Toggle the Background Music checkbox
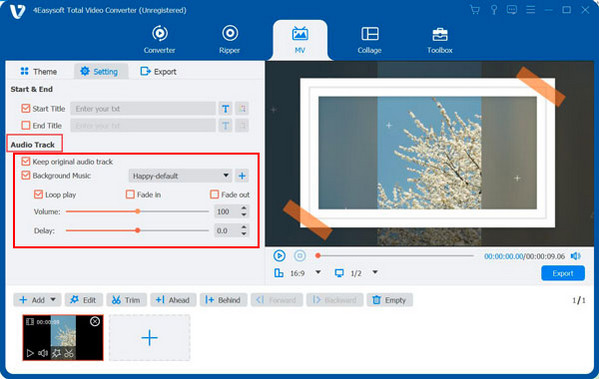This screenshot has width=600, height=379. (x=26, y=175)
